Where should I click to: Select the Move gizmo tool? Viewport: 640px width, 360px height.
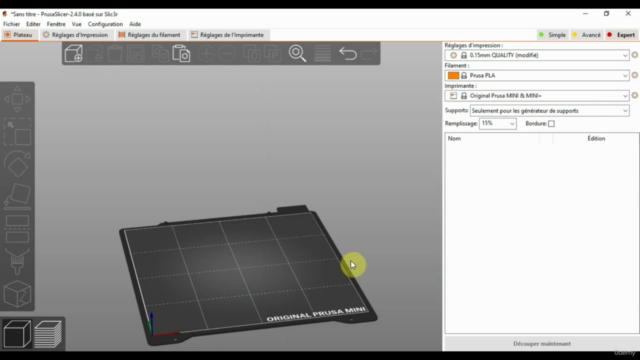[17, 99]
